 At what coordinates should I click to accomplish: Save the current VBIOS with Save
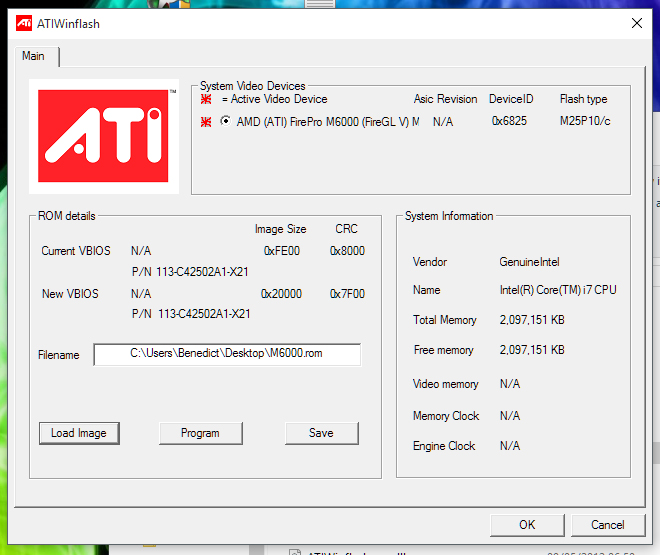pos(322,433)
